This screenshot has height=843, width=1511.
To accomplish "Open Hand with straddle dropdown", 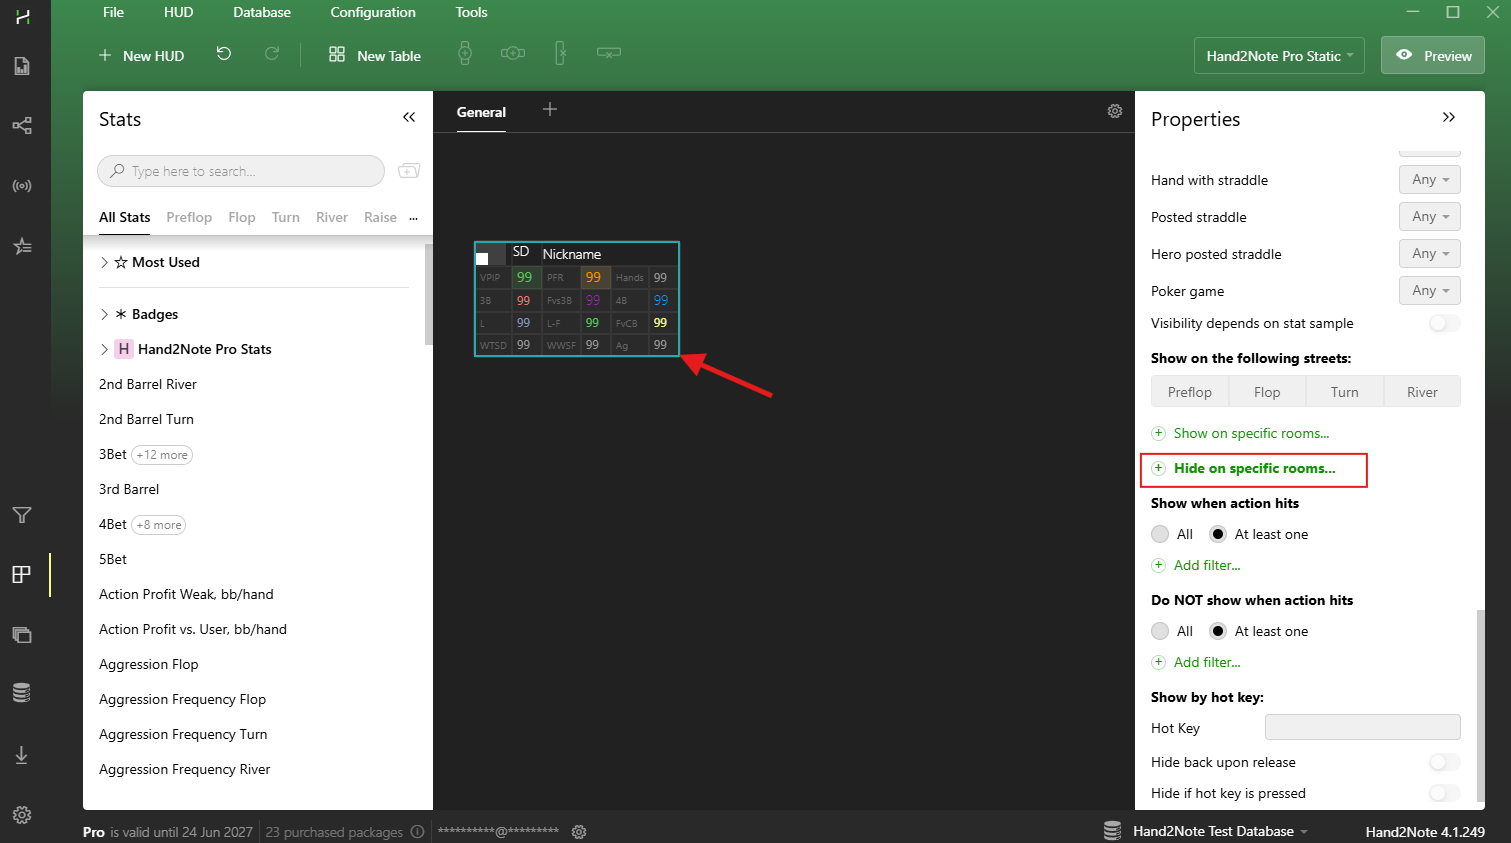I will pyautogui.click(x=1430, y=180).
